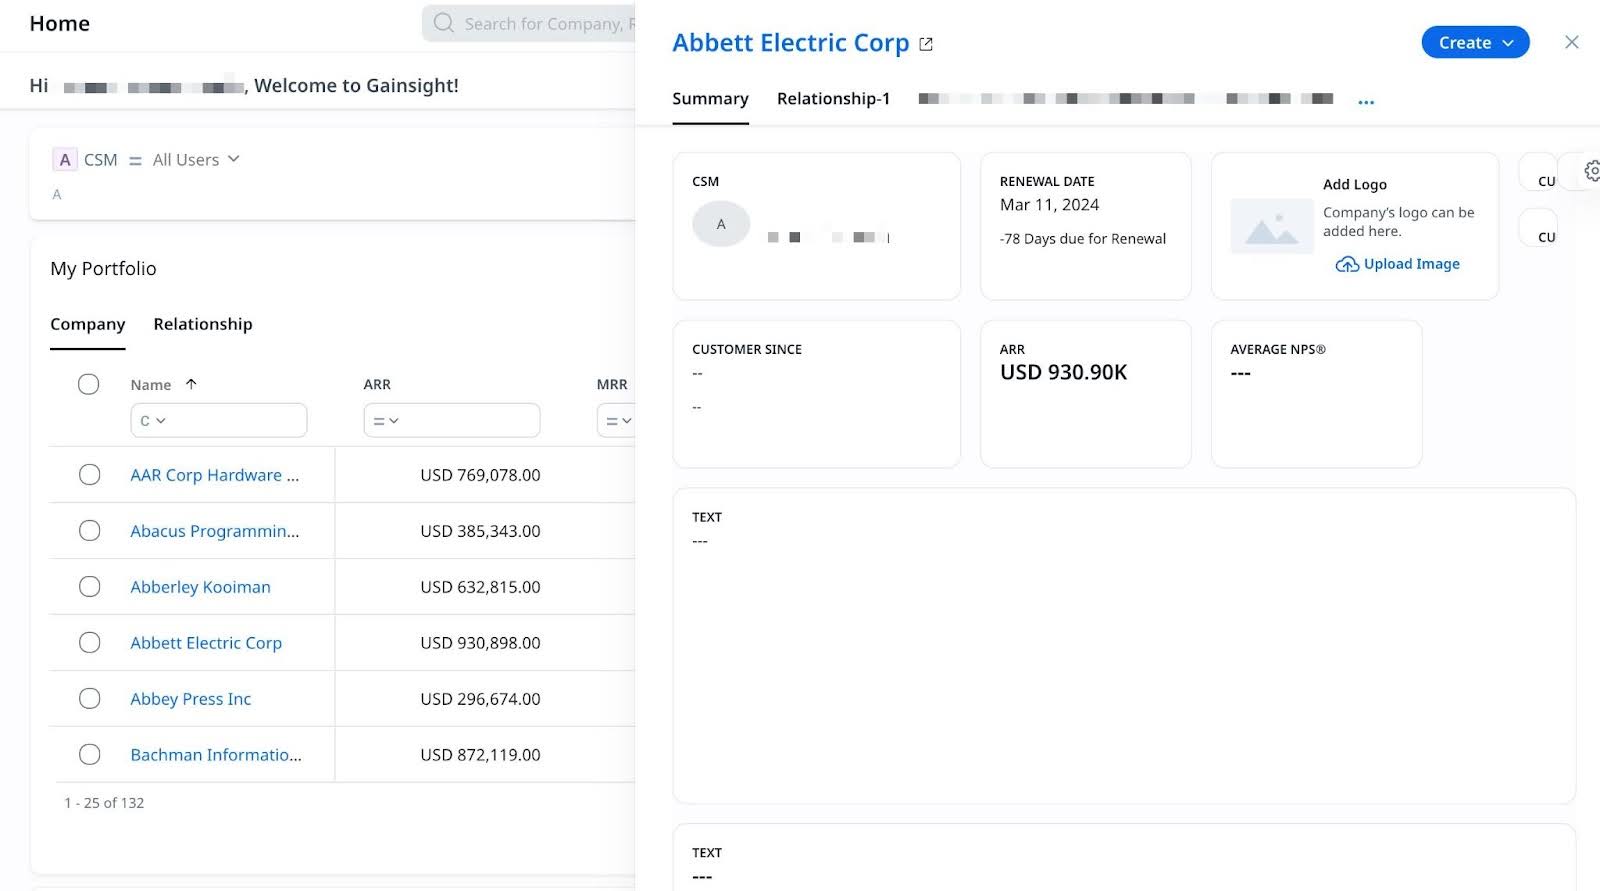Image resolution: width=1600 pixels, height=891 pixels.
Task: Click the MRR column header
Action: click(612, 384)
